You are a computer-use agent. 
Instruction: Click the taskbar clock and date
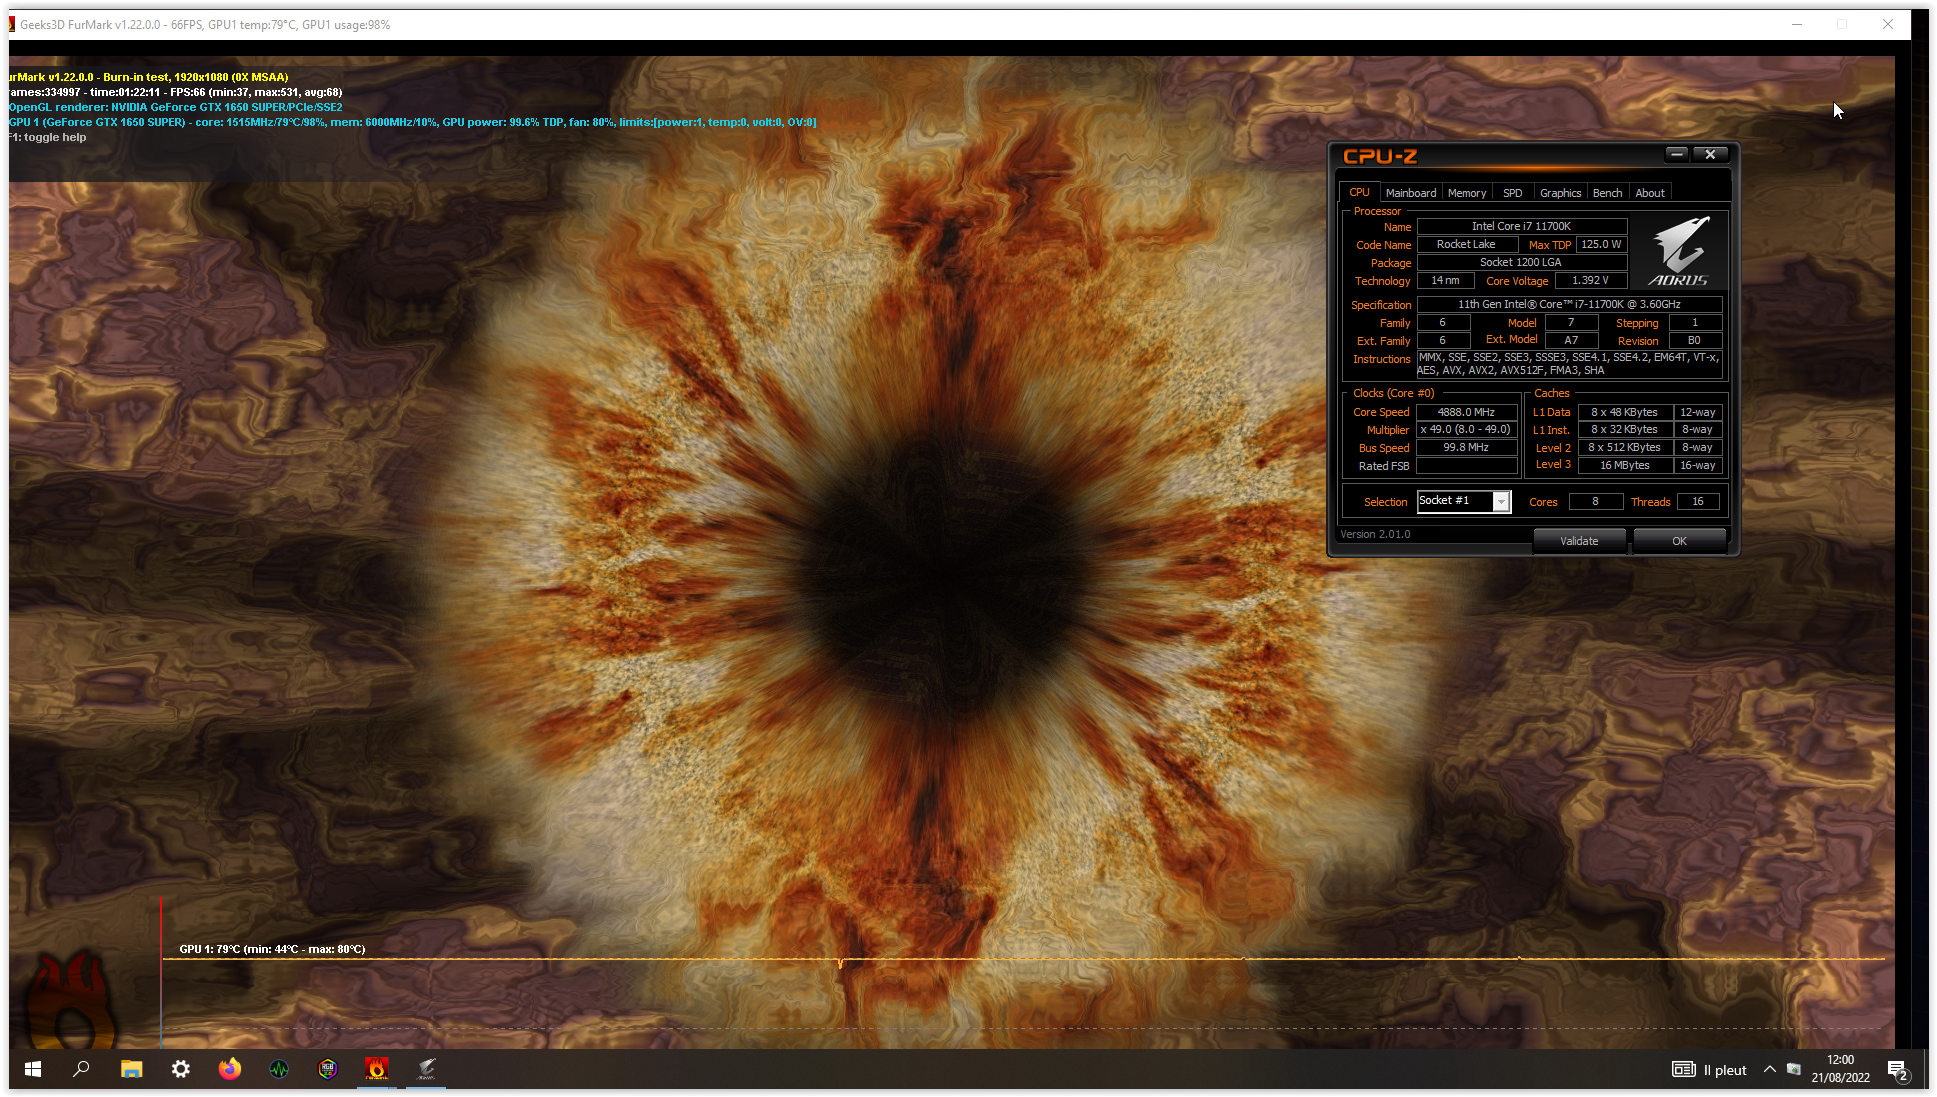(1840, 1069)
